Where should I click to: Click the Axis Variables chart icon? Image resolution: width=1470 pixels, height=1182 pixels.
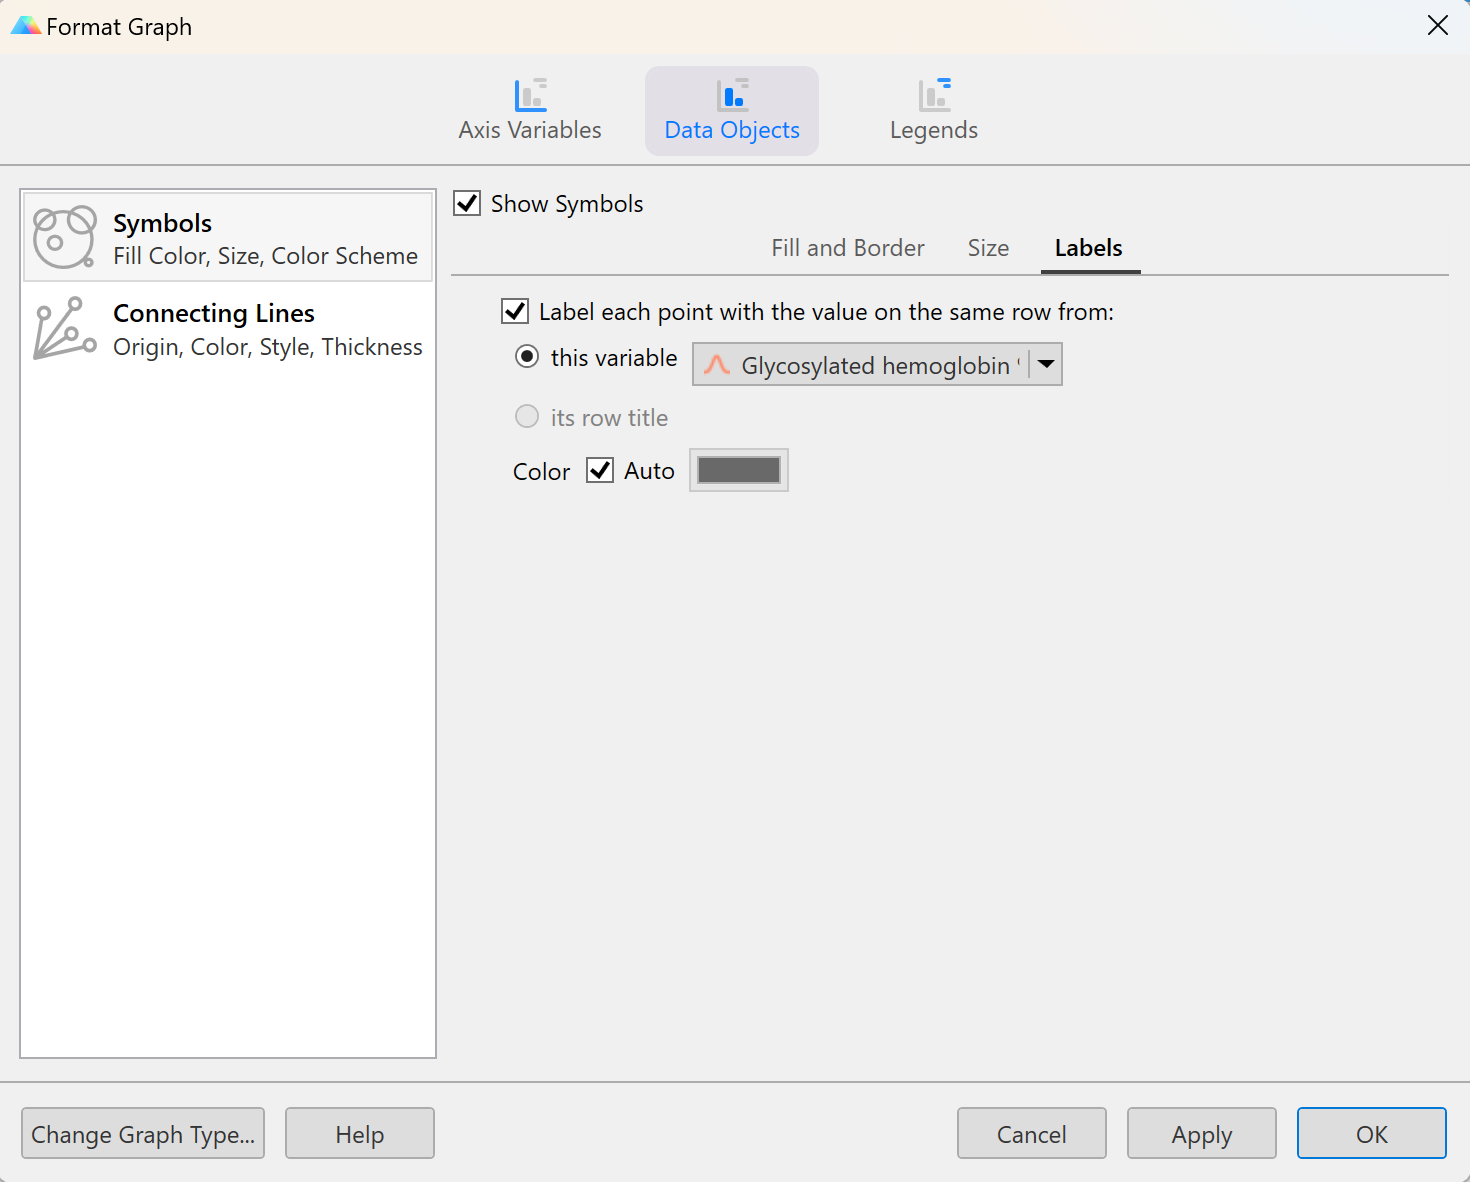click(x=530, y=96)
